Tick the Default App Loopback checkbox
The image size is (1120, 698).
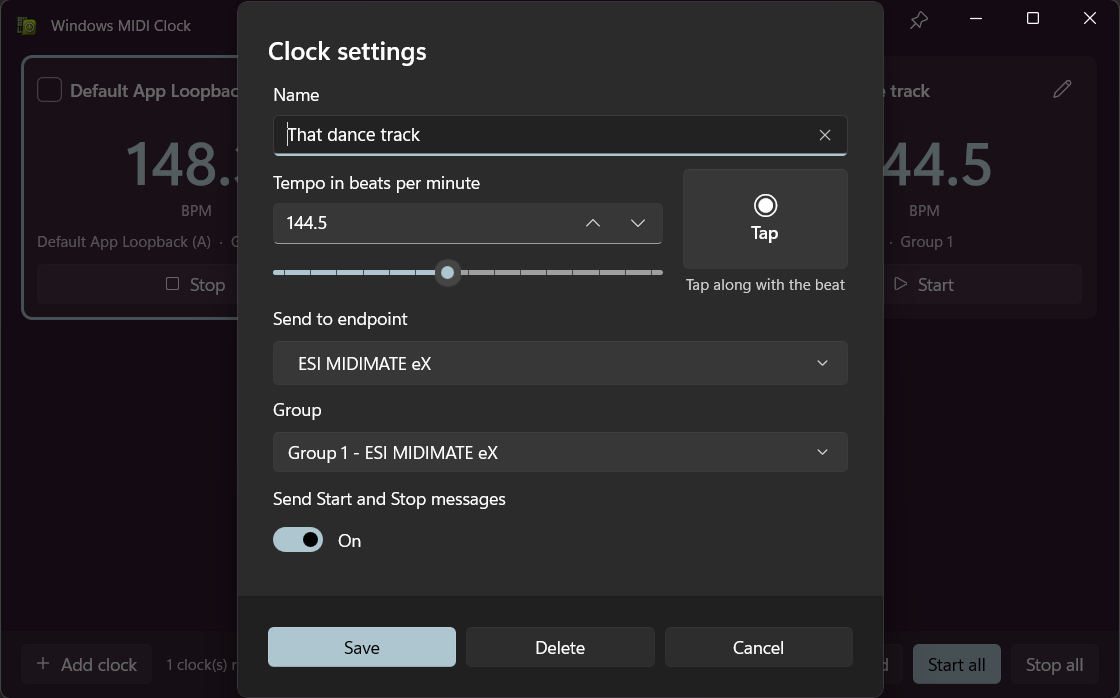pos(49,90)
